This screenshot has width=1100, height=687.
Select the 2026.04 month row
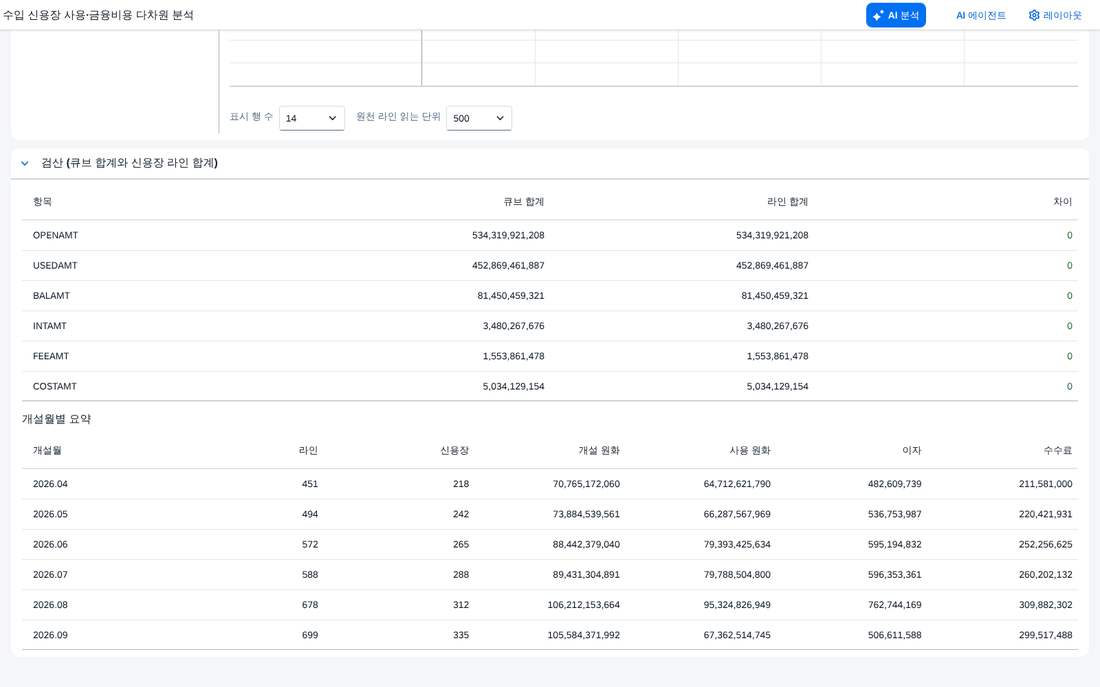pos(550,484)
